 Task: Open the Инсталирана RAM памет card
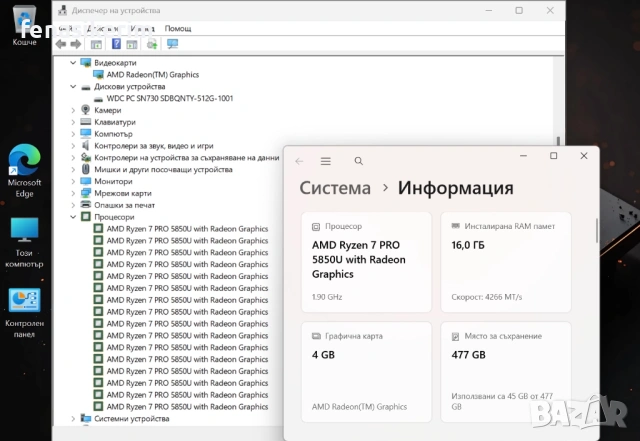pos(506,262)
